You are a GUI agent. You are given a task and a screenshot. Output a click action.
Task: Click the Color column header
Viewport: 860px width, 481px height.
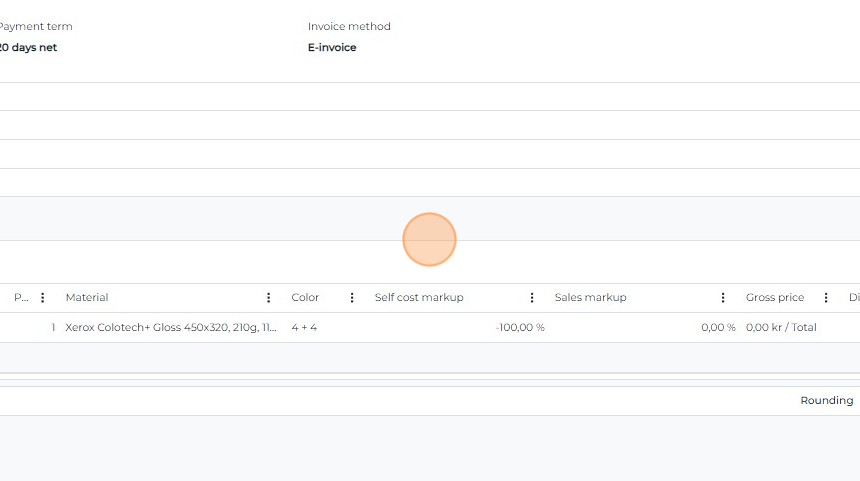coord(305,298)
